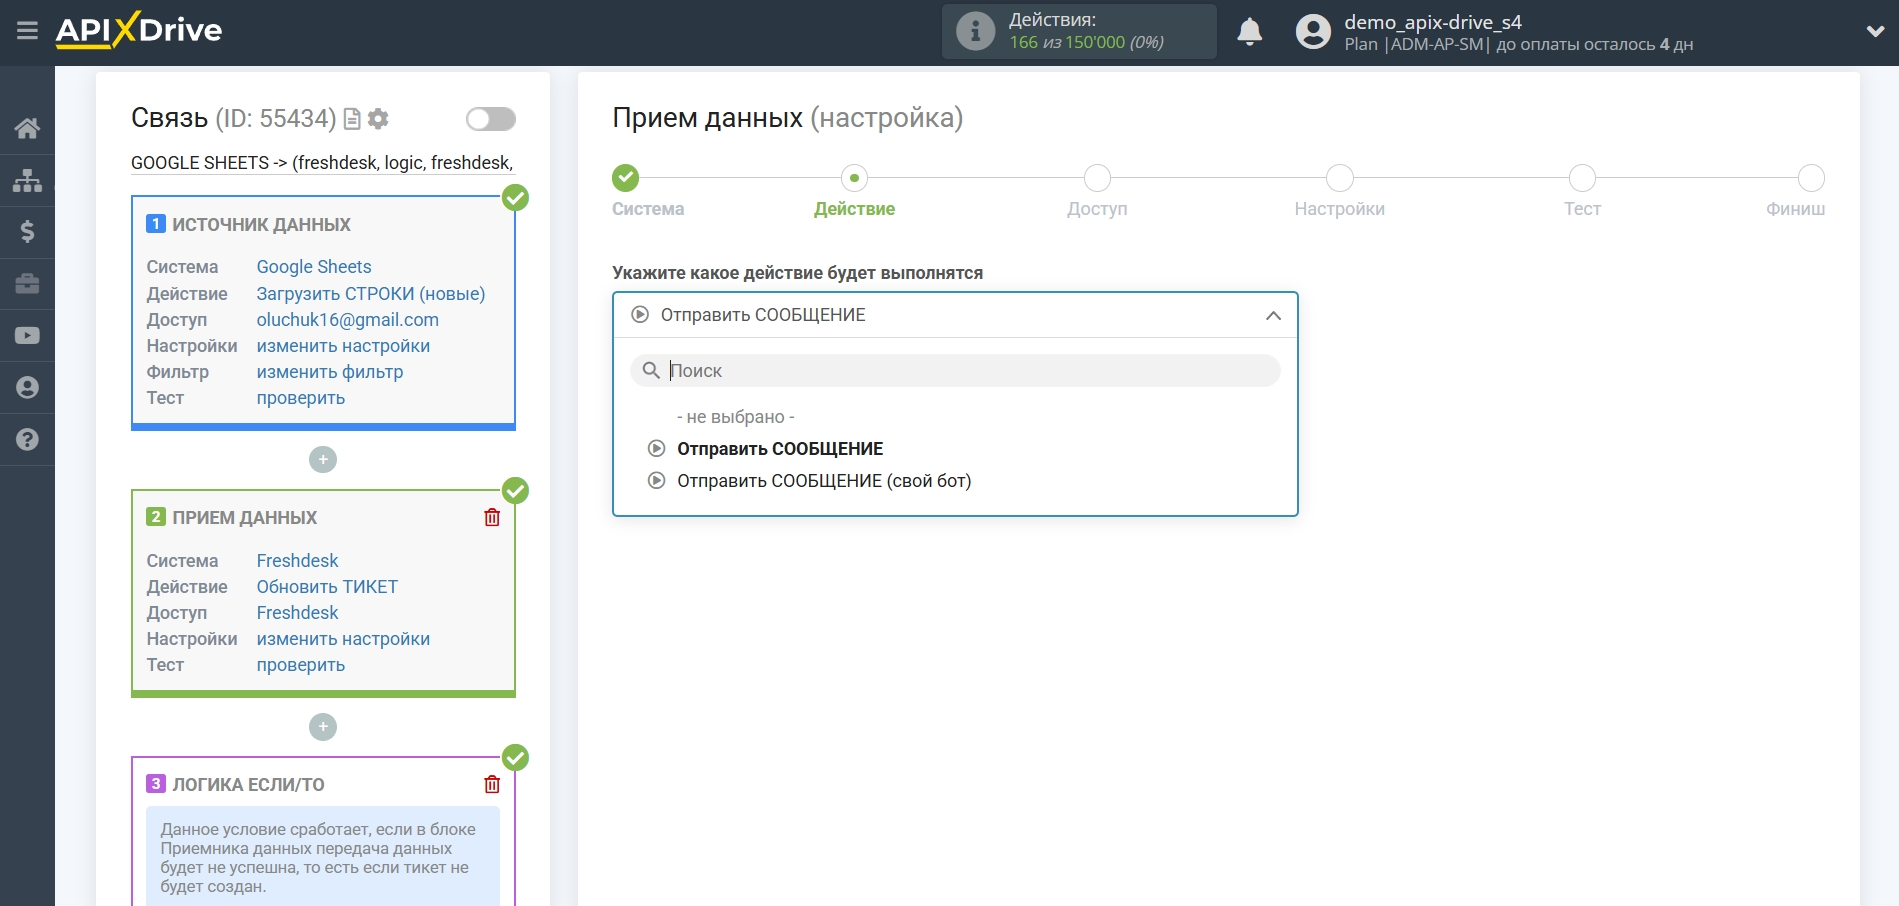Screen dimensions: 1899x906
Task: Click the connection name GOOGLE SHEETS text
Action: click(x=322, y=163)
